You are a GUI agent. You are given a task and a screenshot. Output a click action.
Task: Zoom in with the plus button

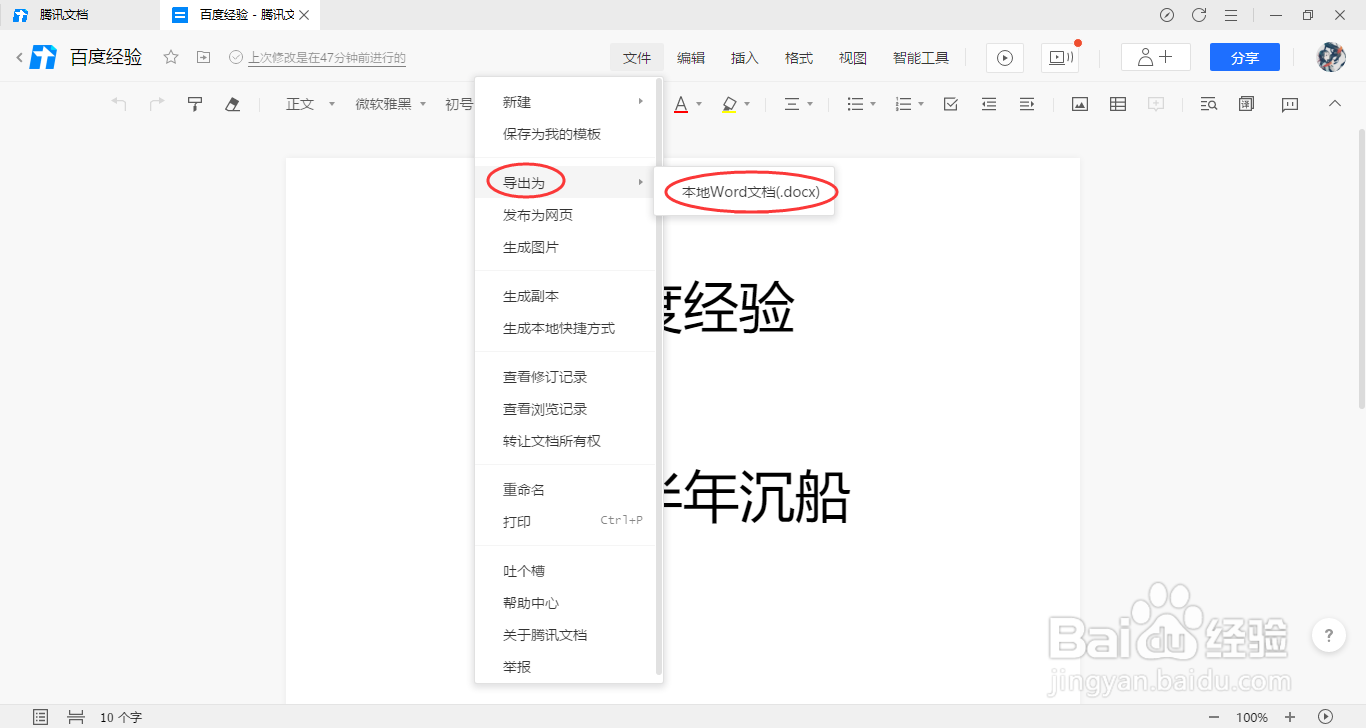(x=1290, y=717)
